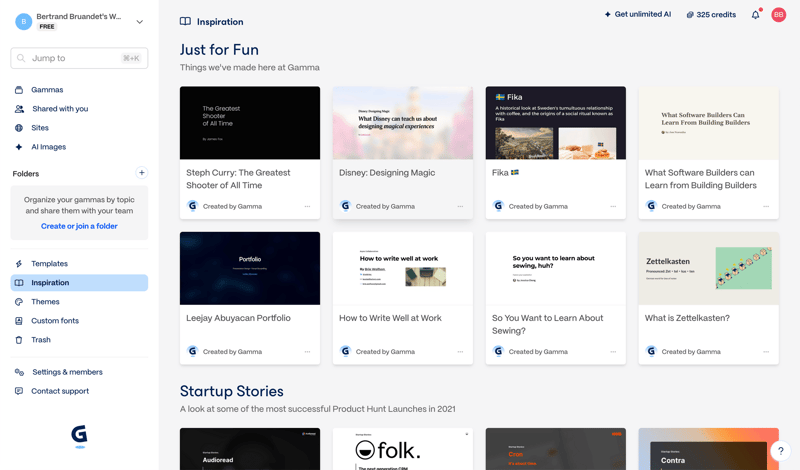Click the BB user avatar
Image resolution: width=800 pixels, height=470 pixels.
coord(778,15)
